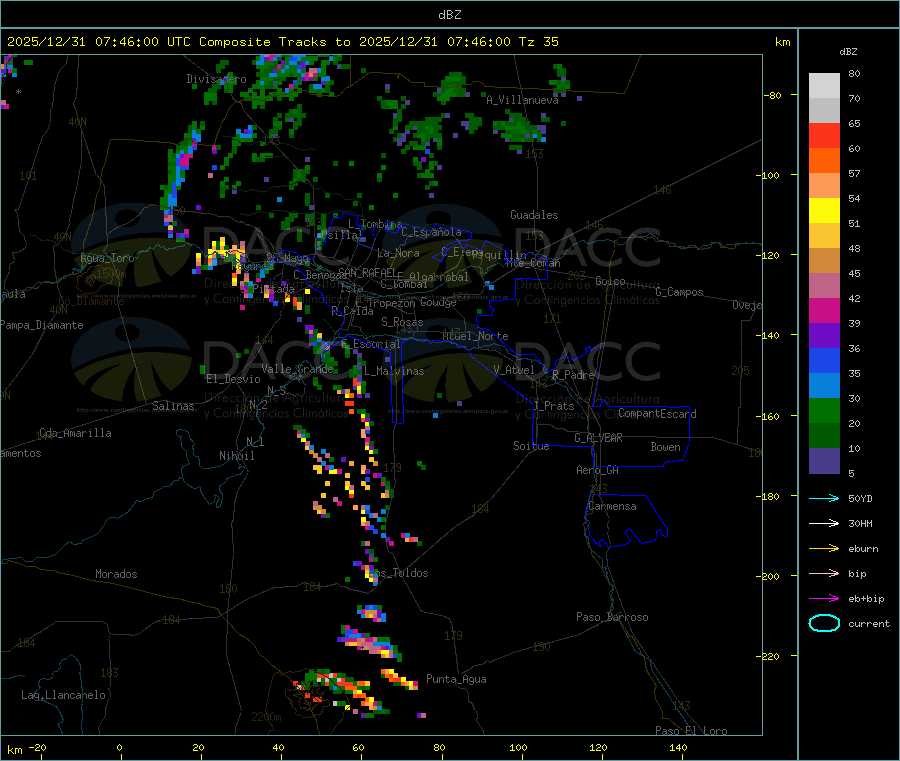This screenshot has height=761, width=900.
Task: Click the Valle_Grande label
Action: tap(298, 369)
